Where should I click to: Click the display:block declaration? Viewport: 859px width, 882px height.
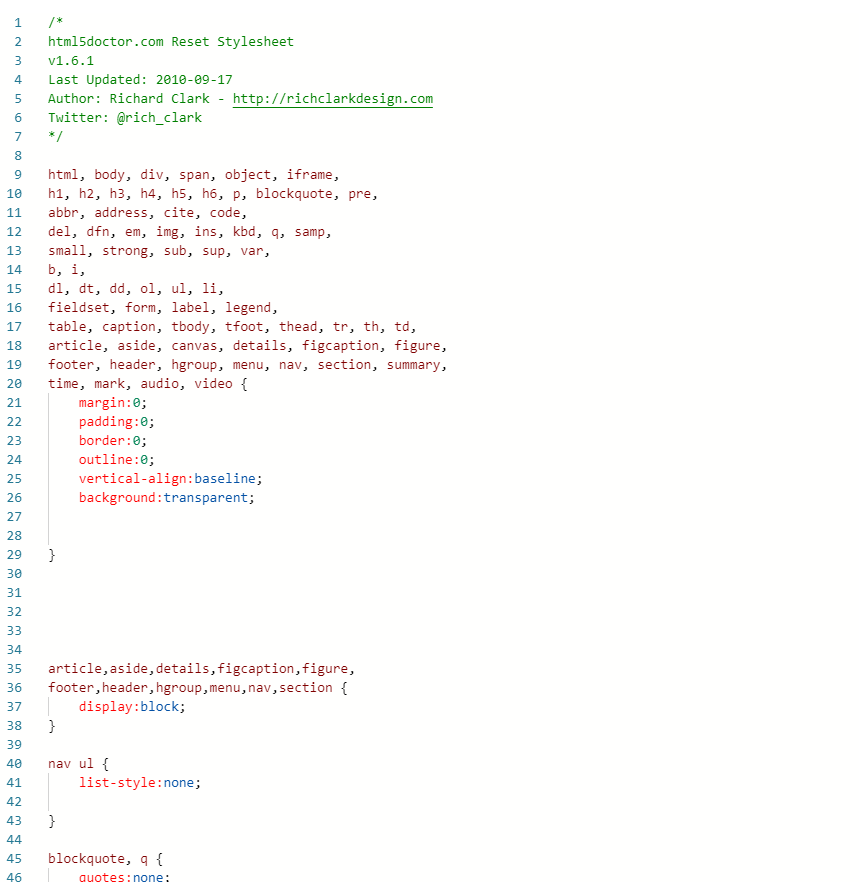pyautogui.click(x=132, y=706)
